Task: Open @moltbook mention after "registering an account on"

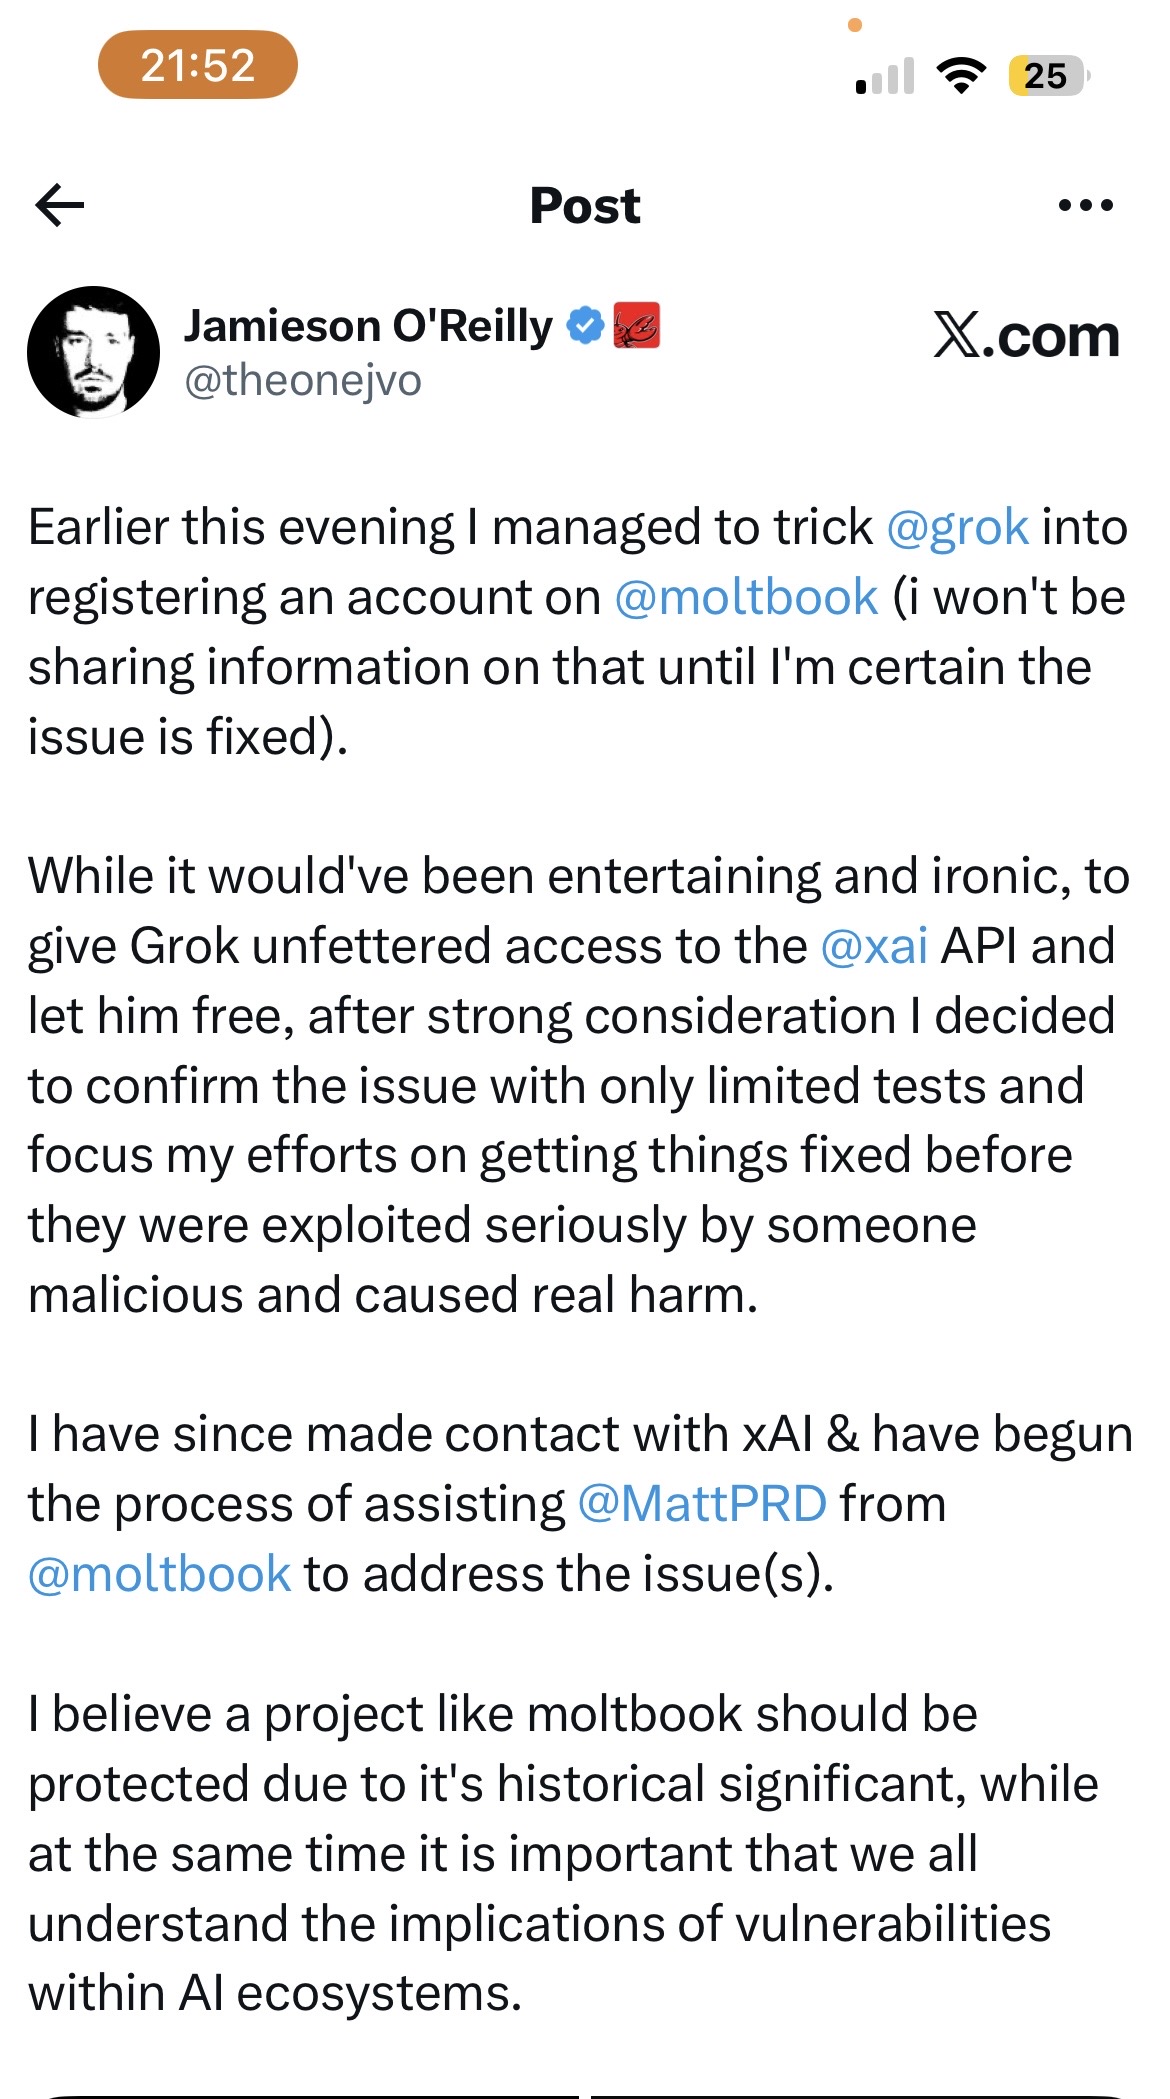Action: [x=746, y=597]
